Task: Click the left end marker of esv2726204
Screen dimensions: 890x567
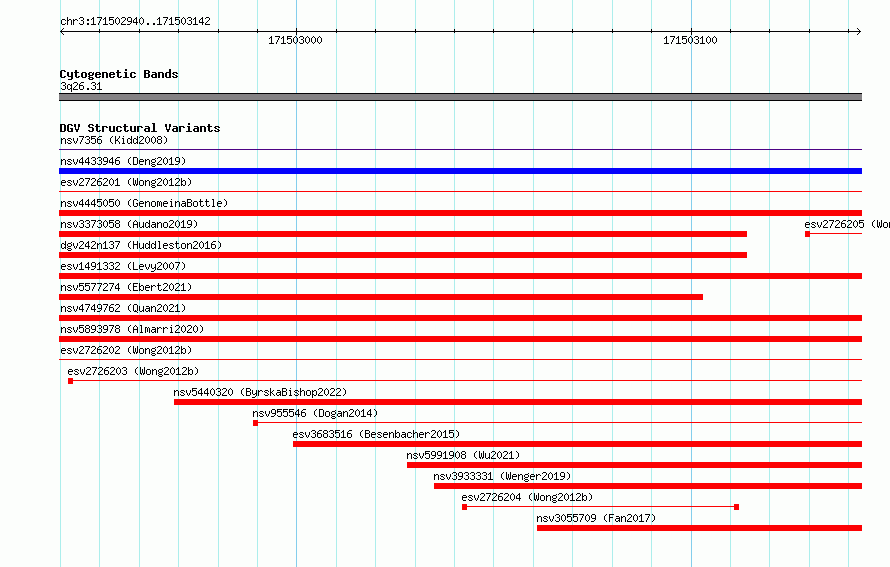Action: pos(464,507)
